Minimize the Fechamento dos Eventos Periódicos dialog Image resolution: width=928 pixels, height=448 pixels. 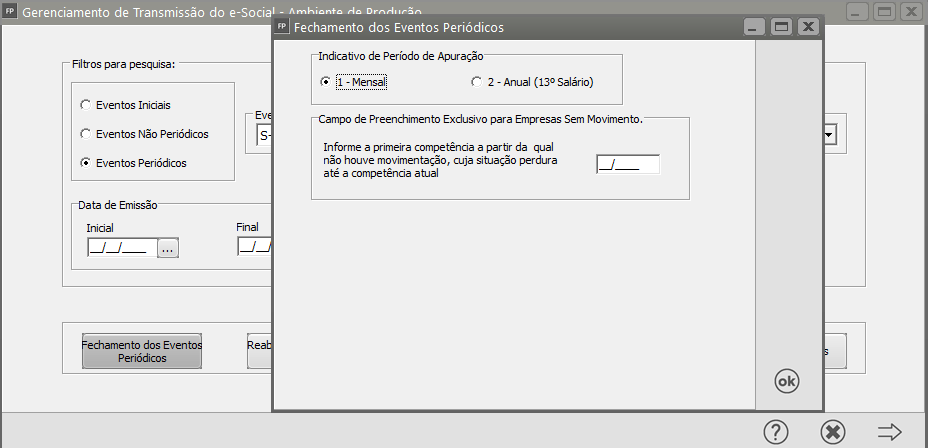click(756, 27)
